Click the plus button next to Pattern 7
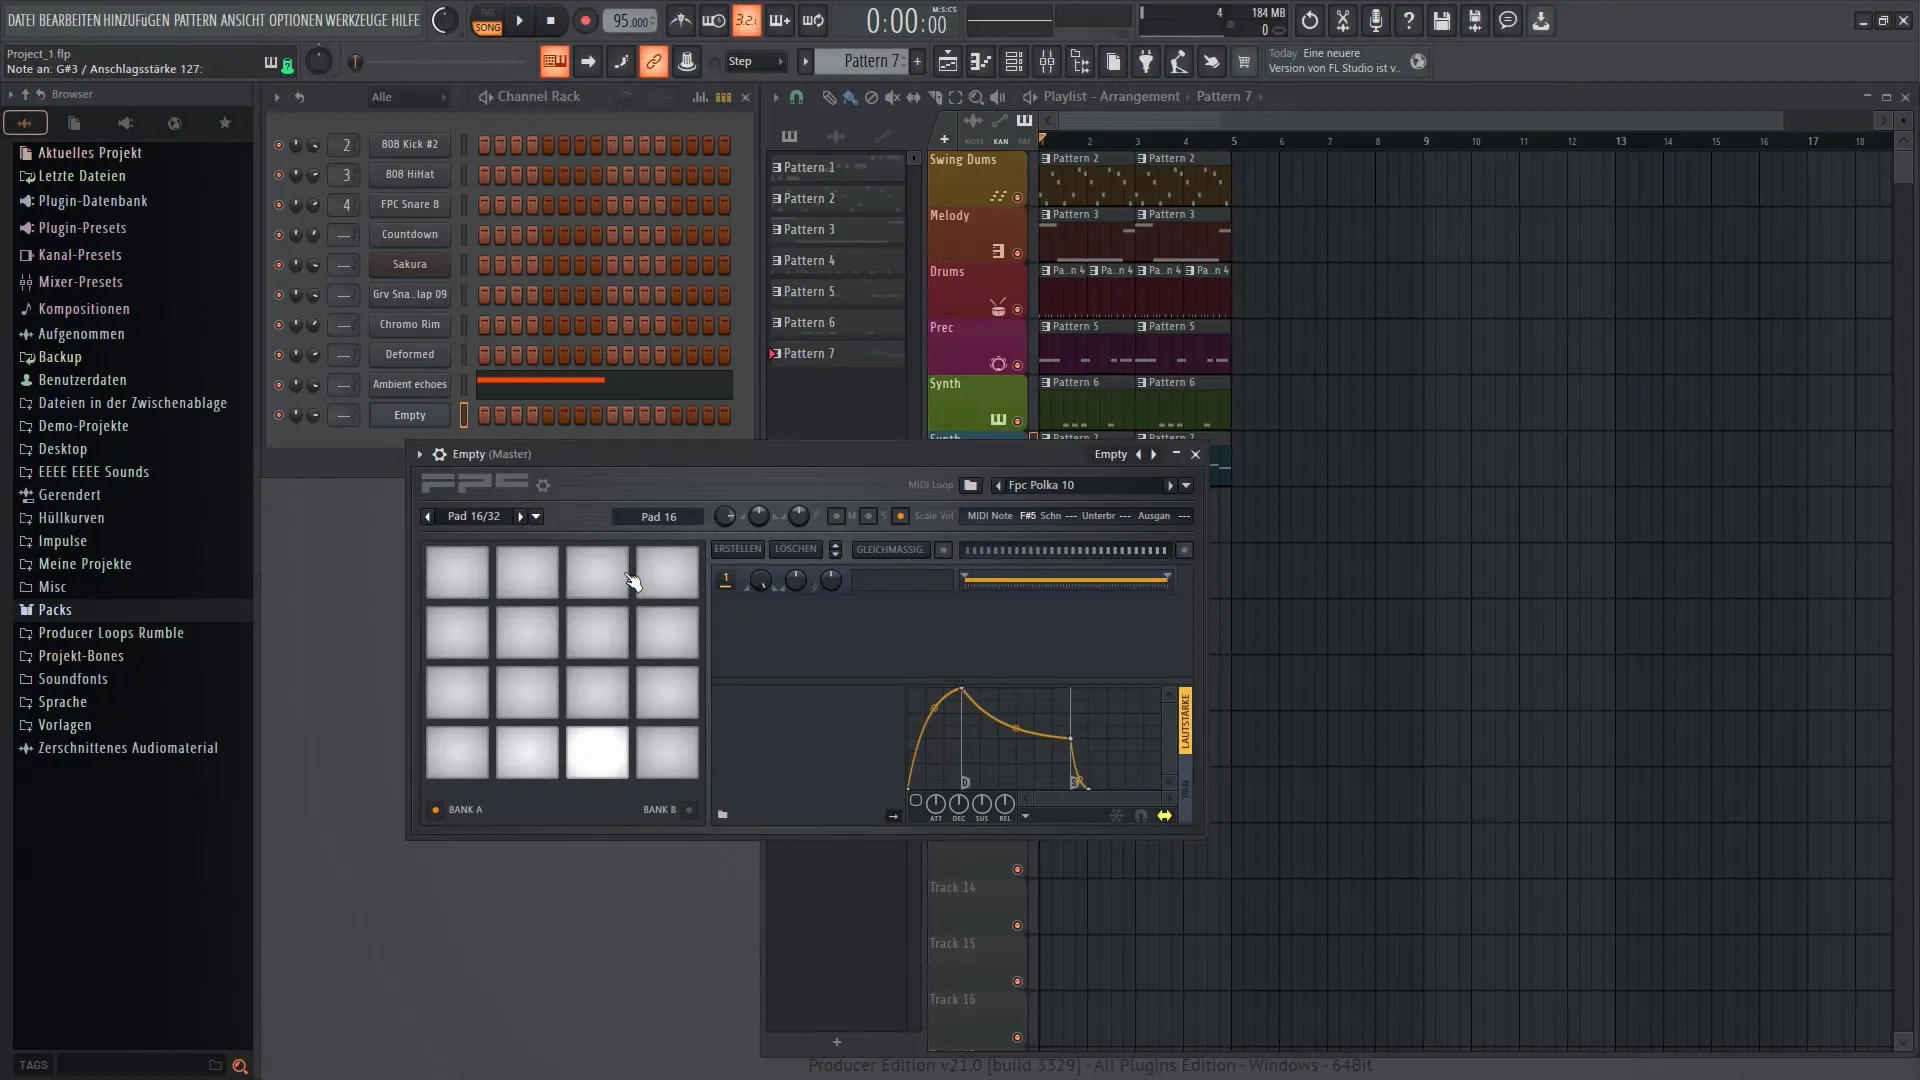 (x=917, y=62)
